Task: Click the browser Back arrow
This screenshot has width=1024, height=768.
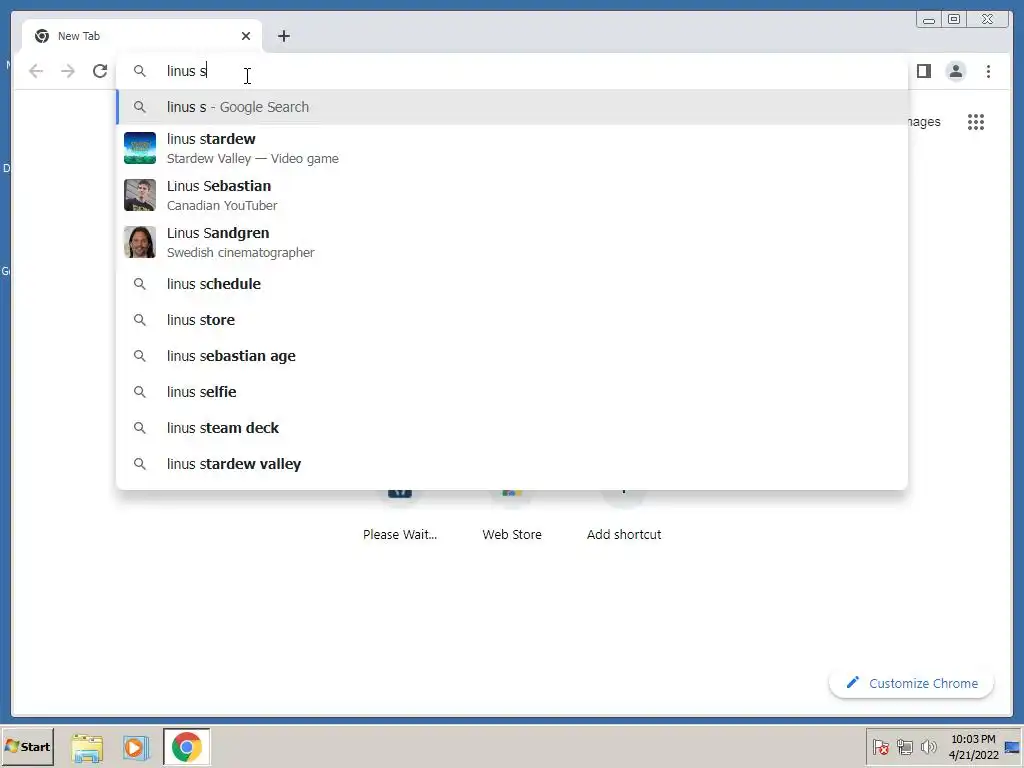Action: click(36, 71)
